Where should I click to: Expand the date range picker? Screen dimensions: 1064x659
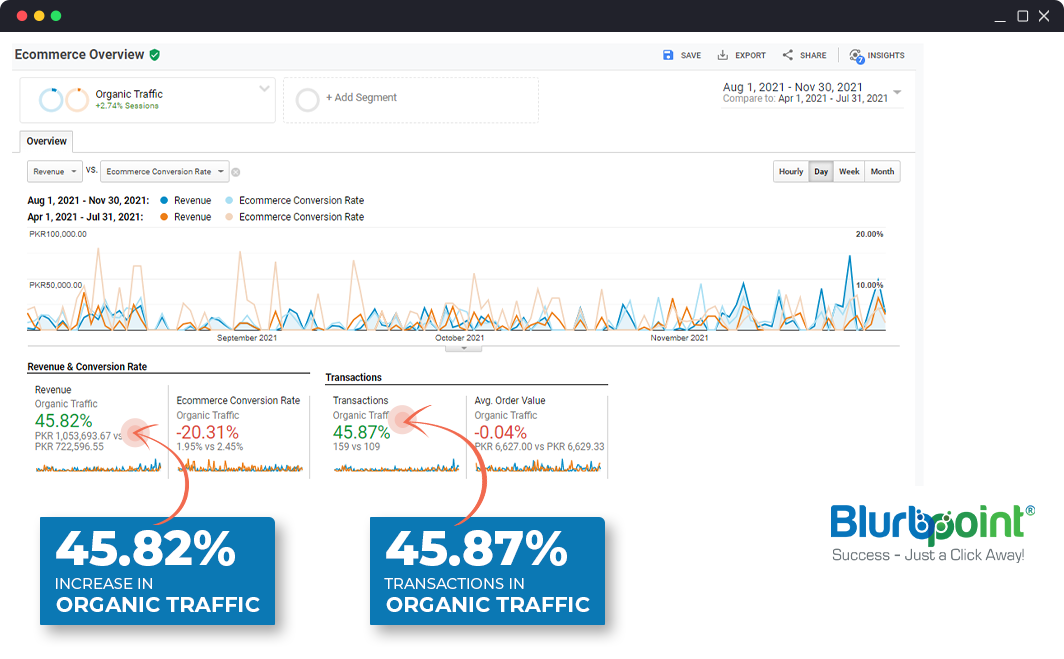coord(897,93)
